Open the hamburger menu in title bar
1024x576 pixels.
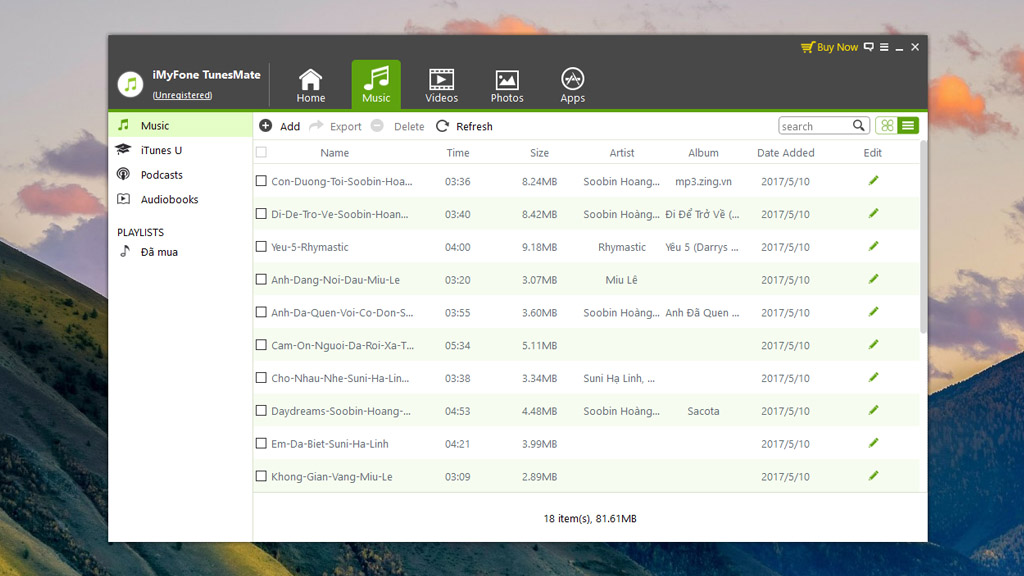[x=884, y=47]
